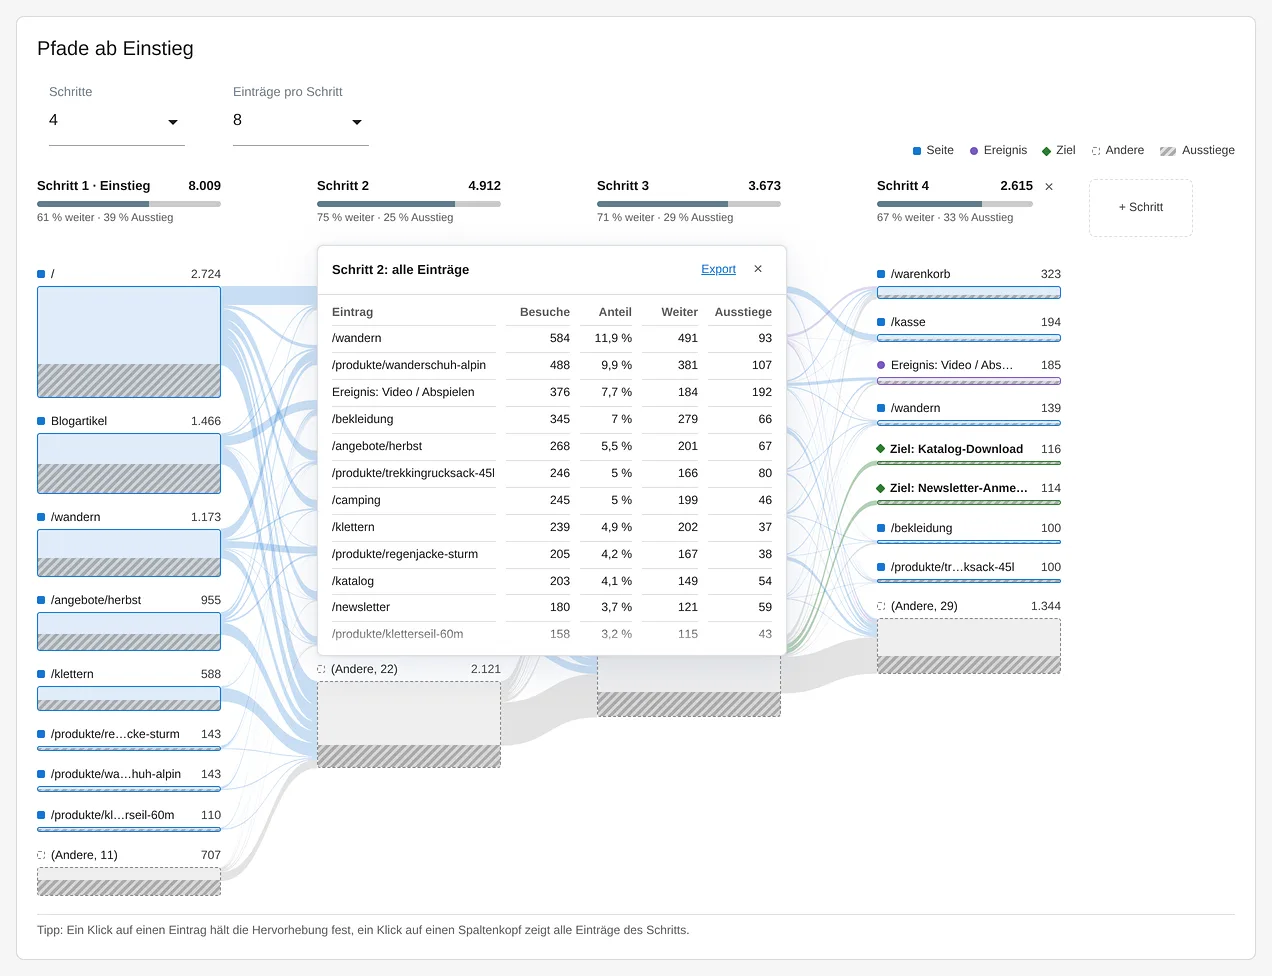Click the blue icon beside /produkte/re…cke-sturm
The height and width of the screenshot is (976, 1272).
(x=41, y=734)
